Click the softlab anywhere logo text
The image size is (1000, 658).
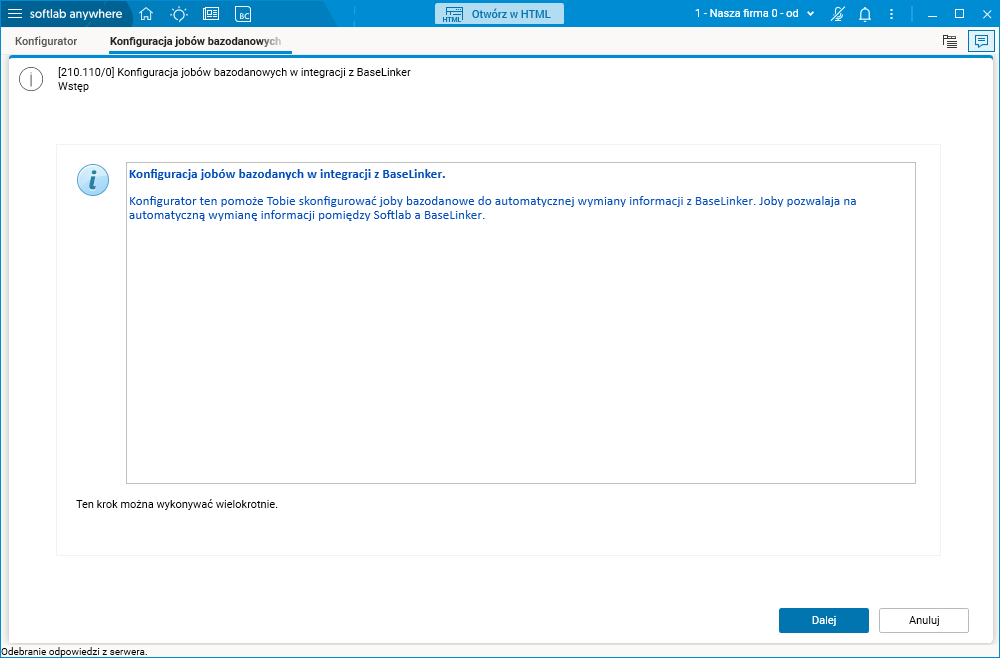[x=76, y=14]
